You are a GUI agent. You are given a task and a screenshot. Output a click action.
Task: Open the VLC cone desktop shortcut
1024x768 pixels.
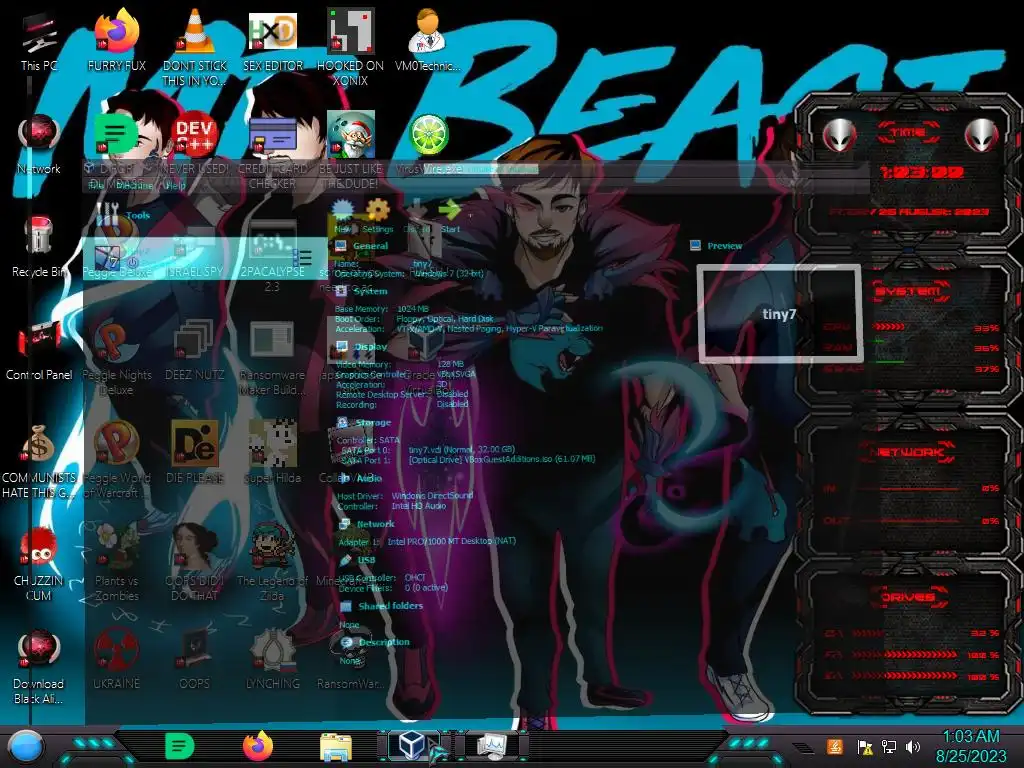pos(195,46)
